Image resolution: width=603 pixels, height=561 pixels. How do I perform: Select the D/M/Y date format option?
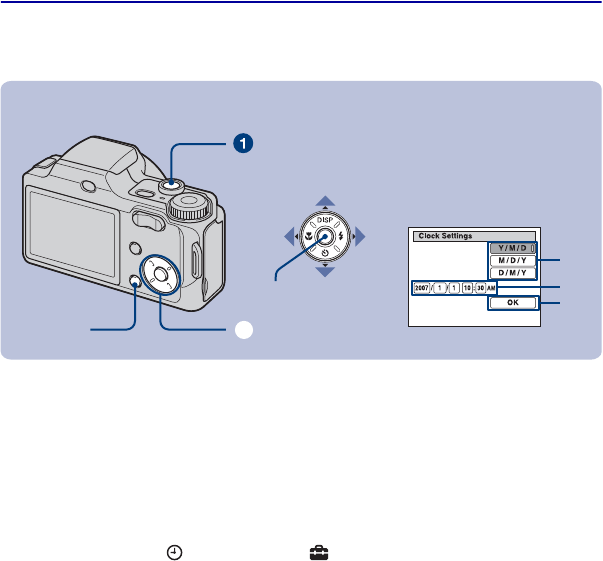(x=513, y=273)
